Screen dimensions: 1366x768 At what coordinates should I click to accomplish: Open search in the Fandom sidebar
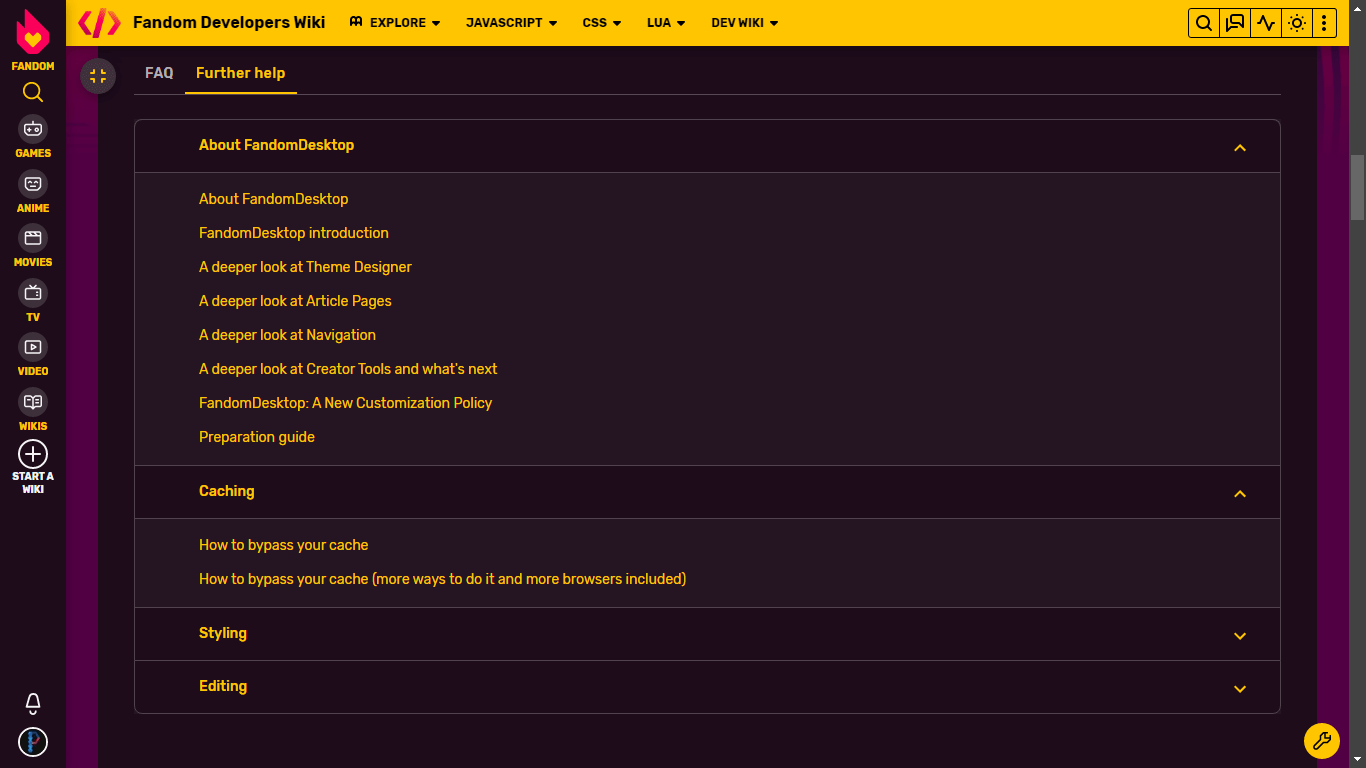pyautogui.click(x=33, y=93)
